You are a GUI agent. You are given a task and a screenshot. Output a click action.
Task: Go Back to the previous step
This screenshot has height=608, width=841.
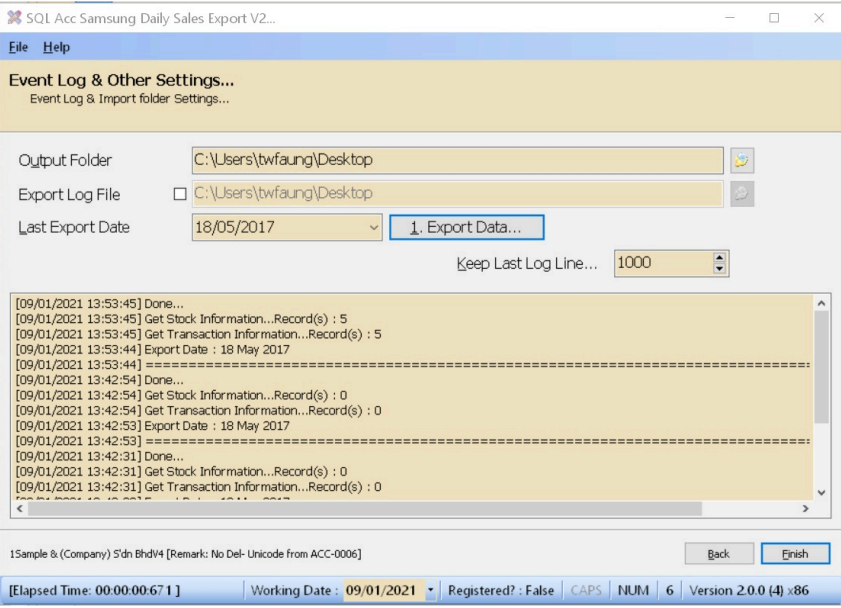[x=718, y=554]
